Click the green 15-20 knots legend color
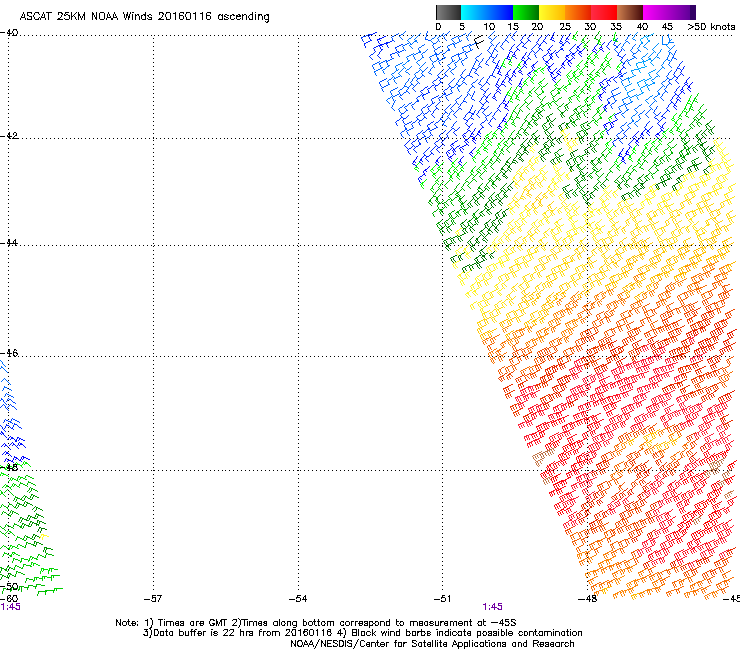740x650 pixels. pyautogui.click(x=526, y=12)
